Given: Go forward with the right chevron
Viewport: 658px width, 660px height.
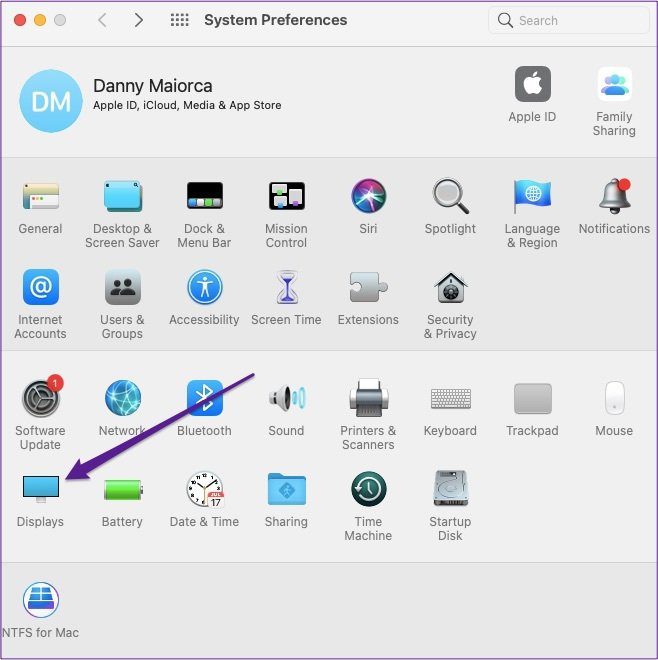Looking at the screenshot, I should point(139,20).
